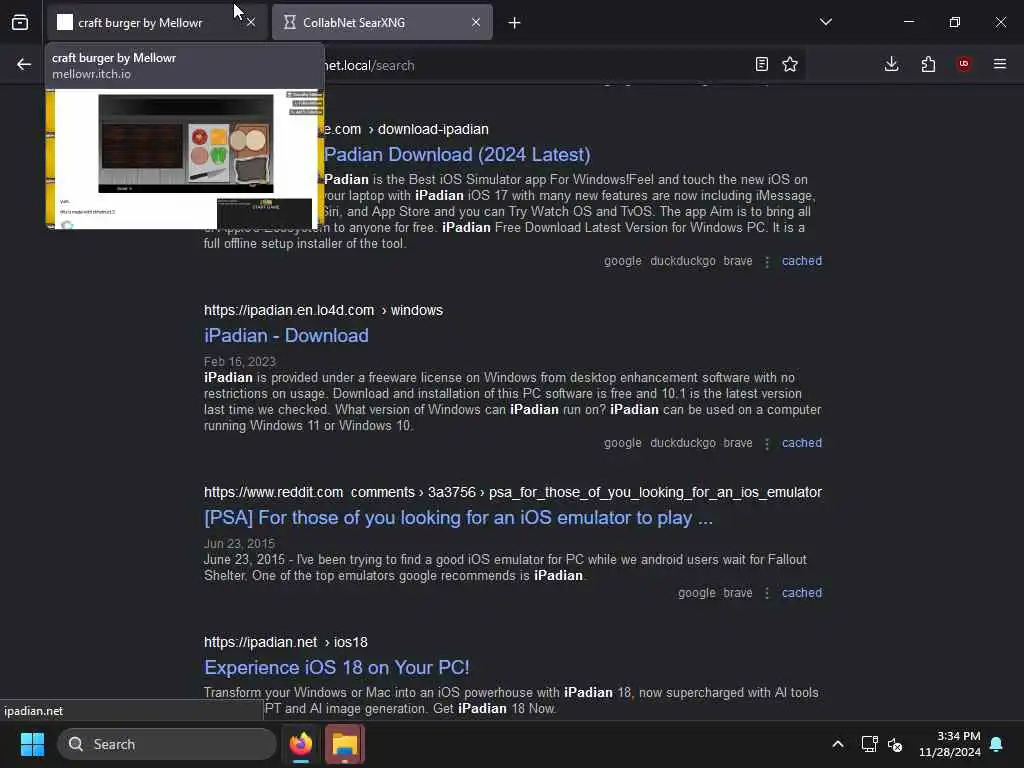Show hidden system tray icons chevron

point(838,744)
